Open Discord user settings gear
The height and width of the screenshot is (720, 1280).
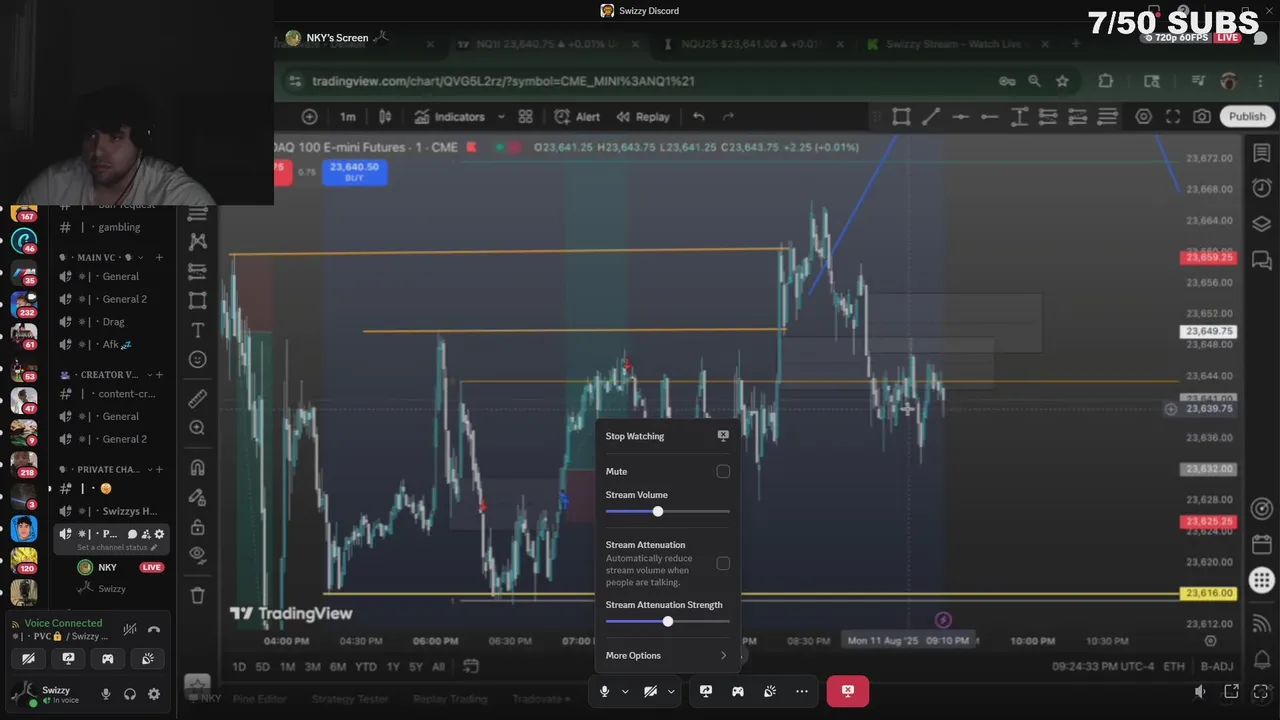coord(154,694)
